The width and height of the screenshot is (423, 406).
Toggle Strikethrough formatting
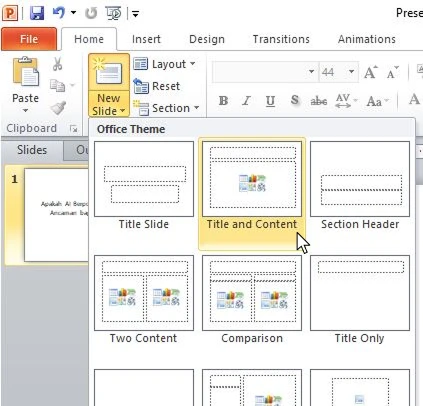(x=318, y=101)
